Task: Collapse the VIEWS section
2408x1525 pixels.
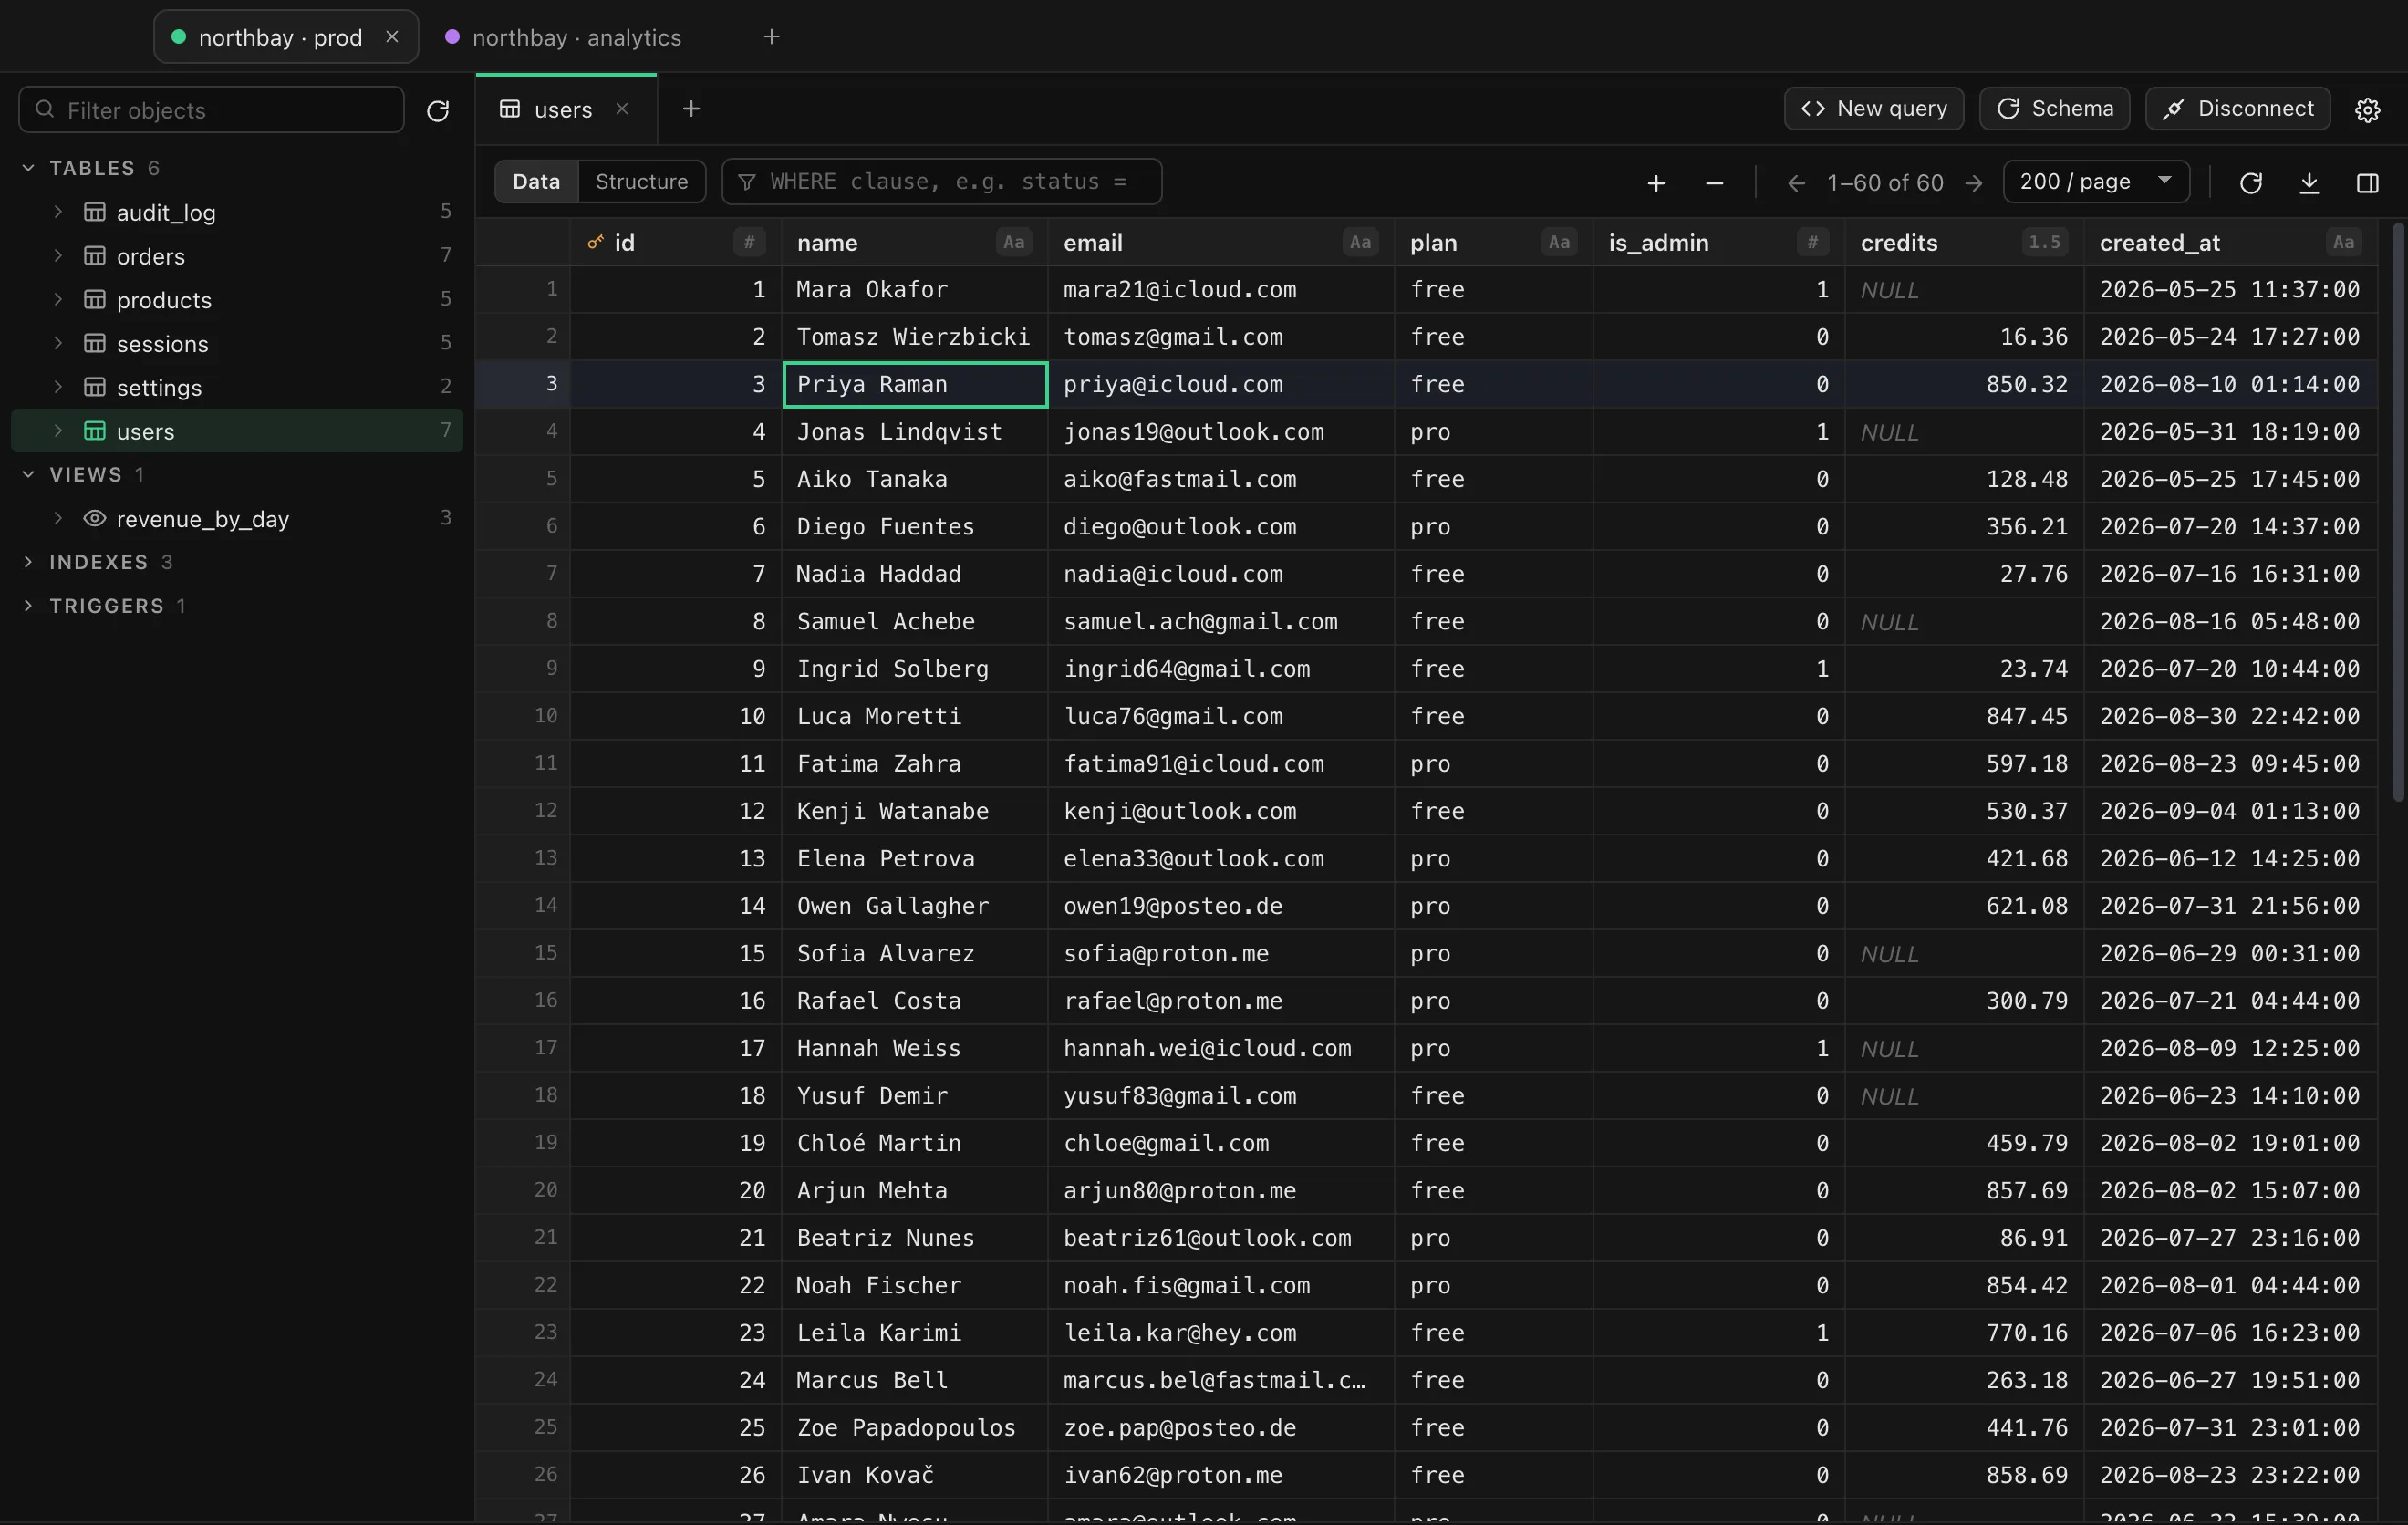Action: click(x=29, y=474)
